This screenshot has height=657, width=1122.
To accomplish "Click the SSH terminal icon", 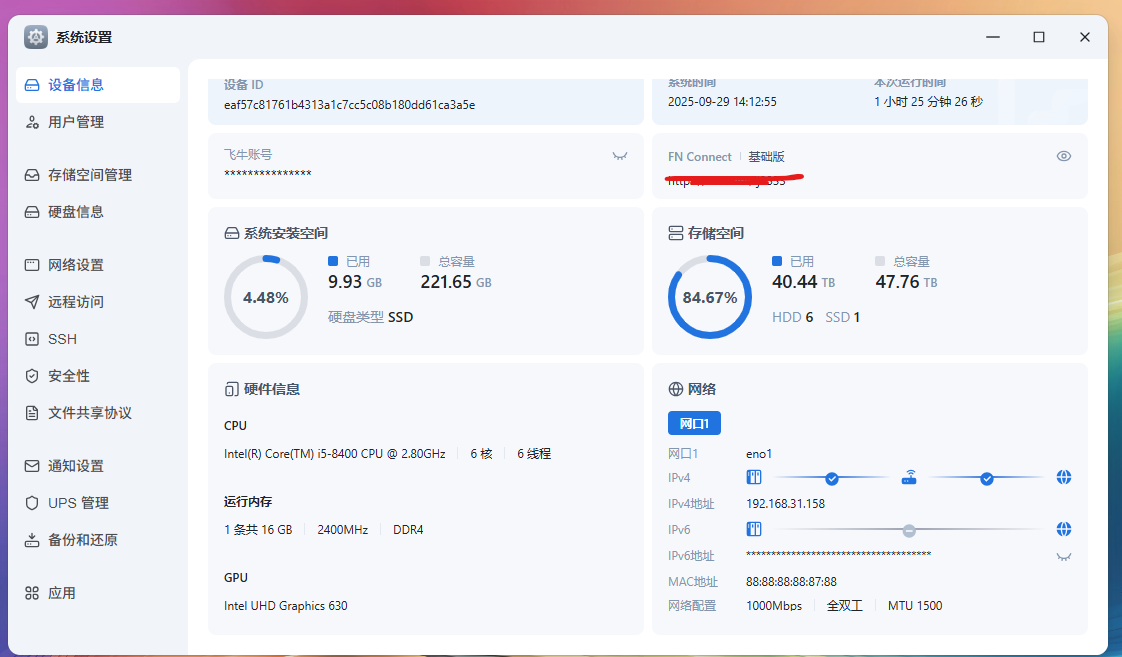I will click(x=32, y=339).
